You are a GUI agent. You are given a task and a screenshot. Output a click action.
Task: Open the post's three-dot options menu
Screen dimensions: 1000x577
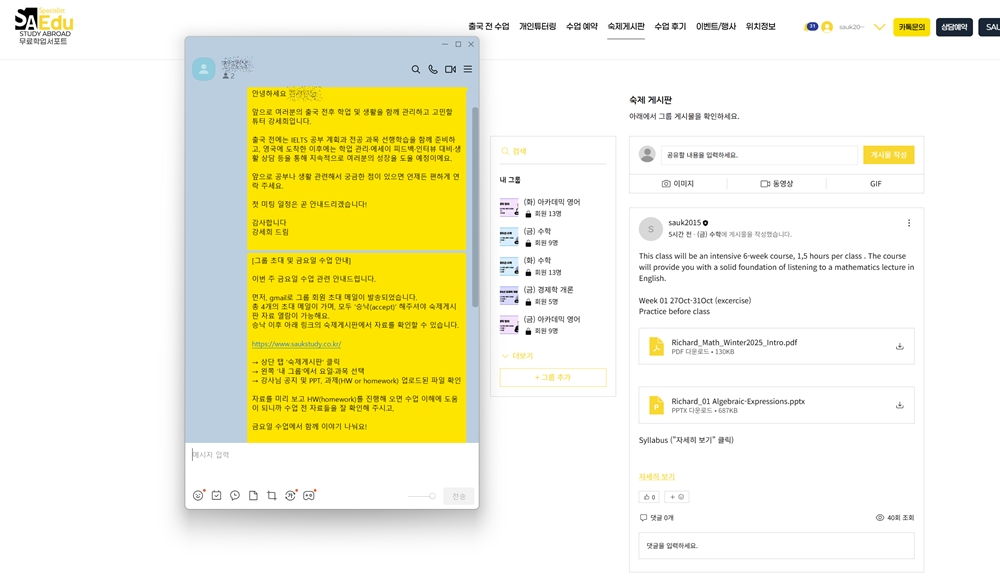point(908,223)
